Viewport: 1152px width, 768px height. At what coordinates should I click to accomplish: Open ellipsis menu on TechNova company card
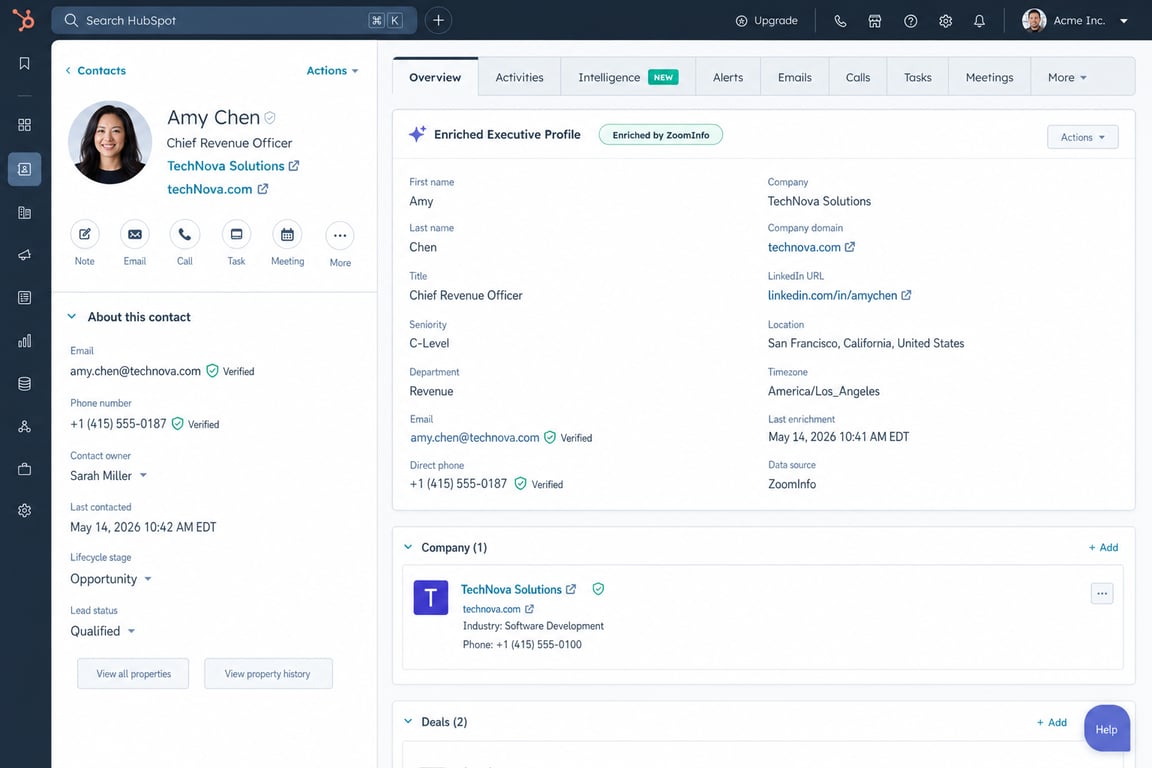(x=1102, y=593)
